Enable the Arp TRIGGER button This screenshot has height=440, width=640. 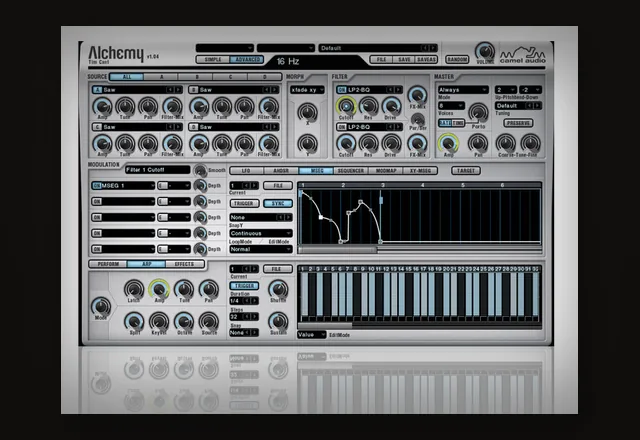(x=244, y=286)
